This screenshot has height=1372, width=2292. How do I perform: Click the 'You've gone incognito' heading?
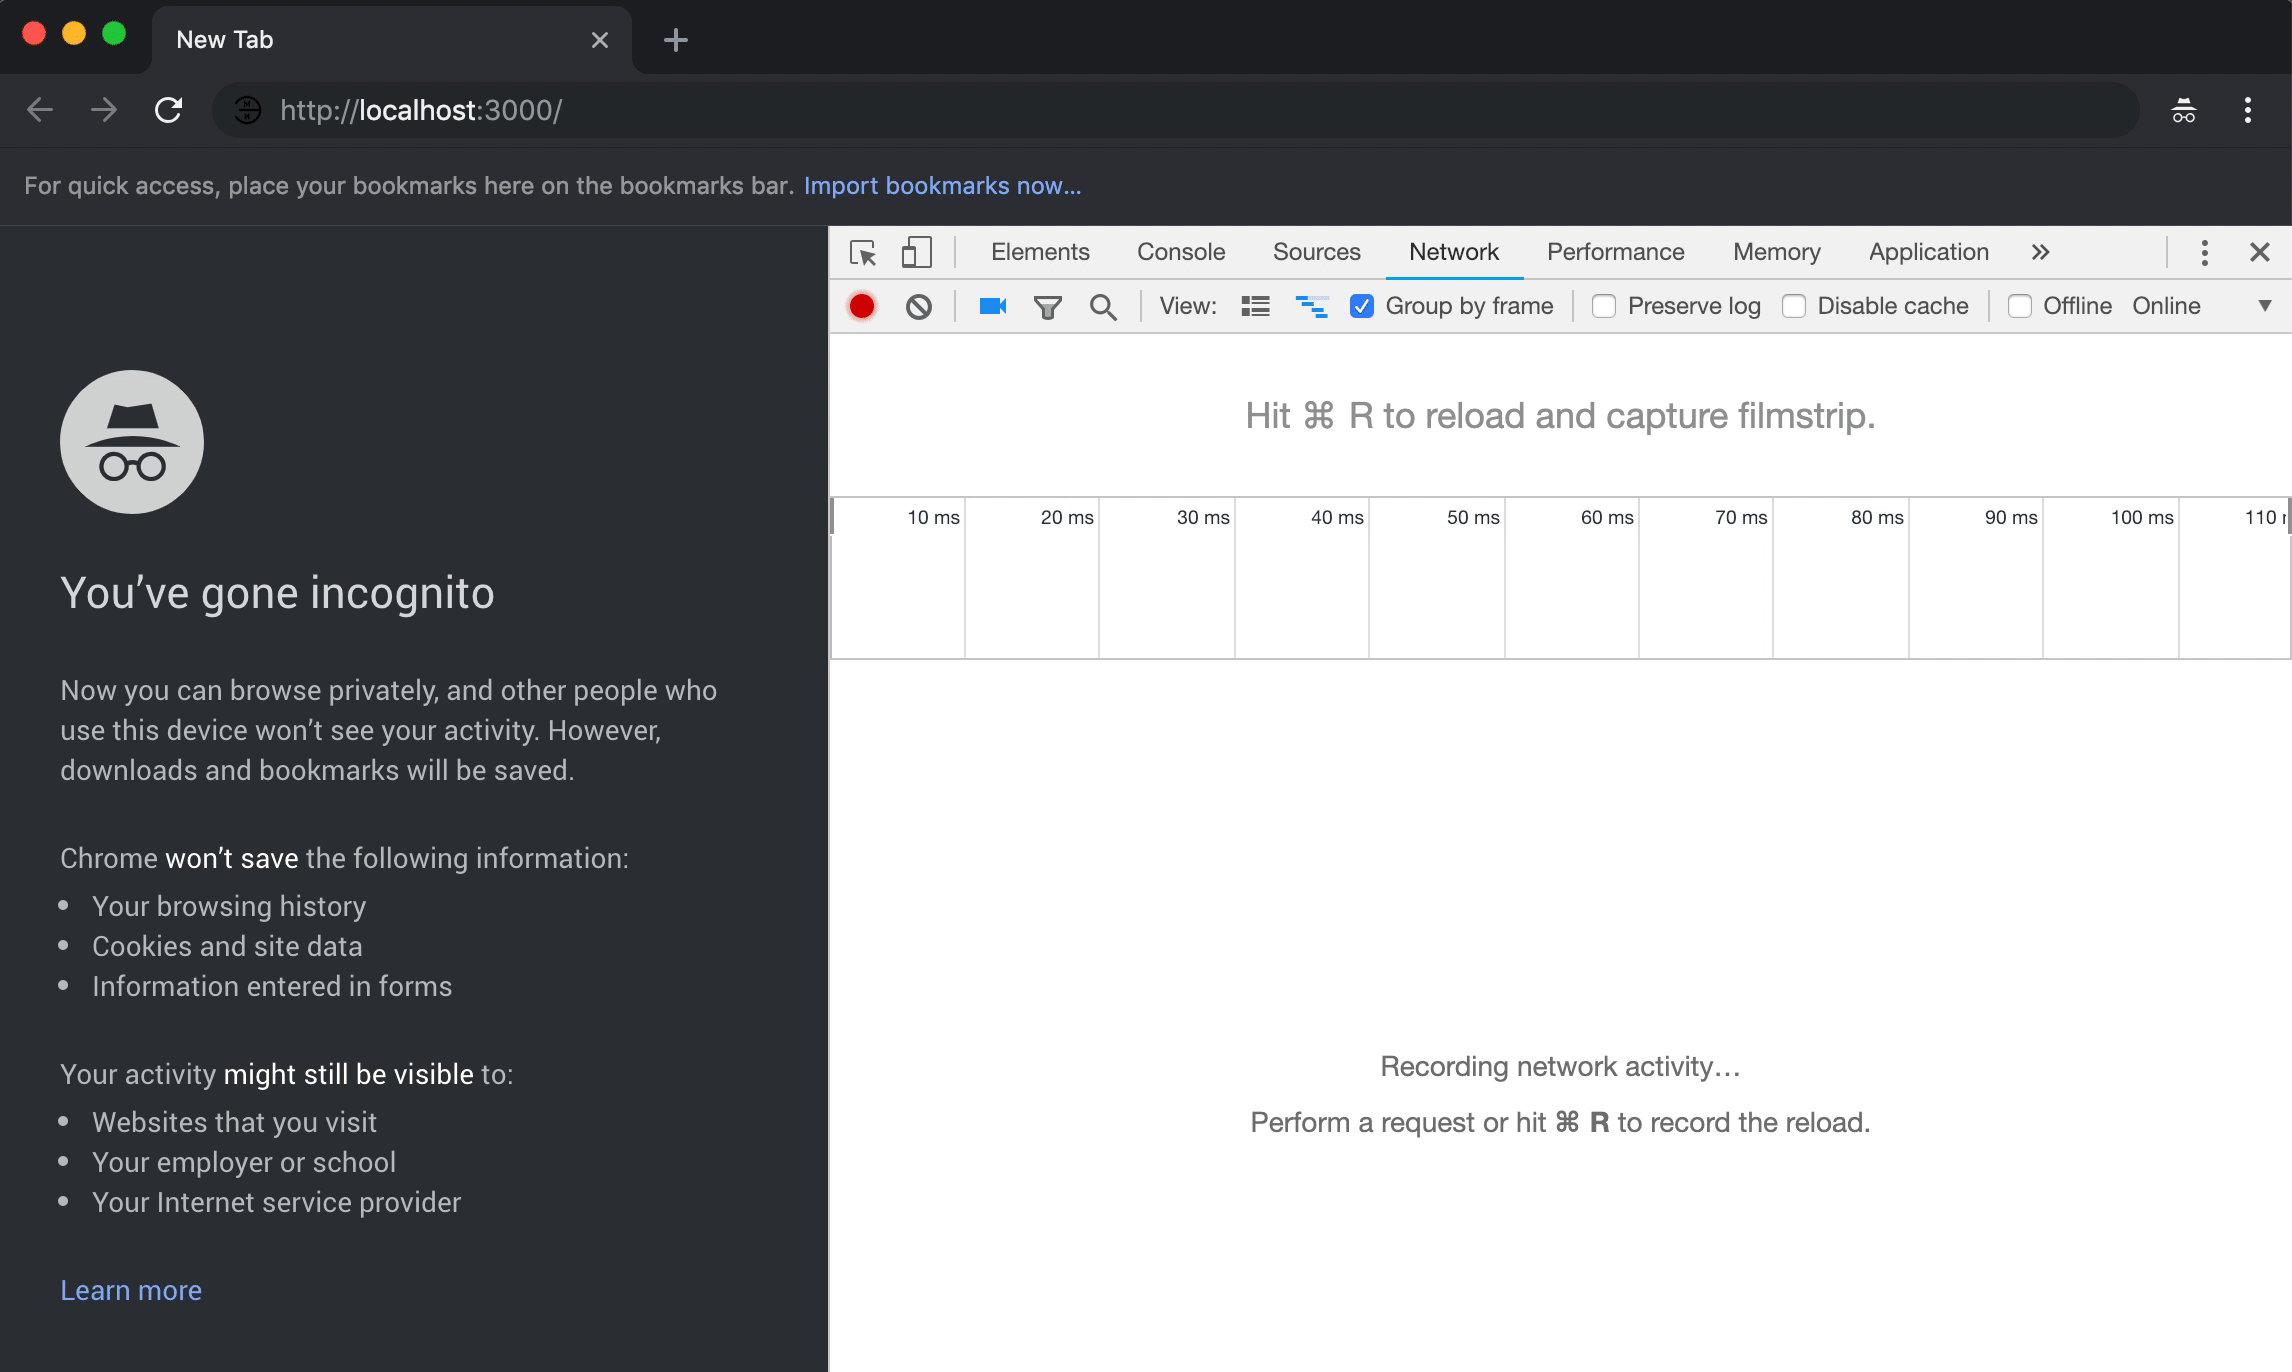(277, 593)
